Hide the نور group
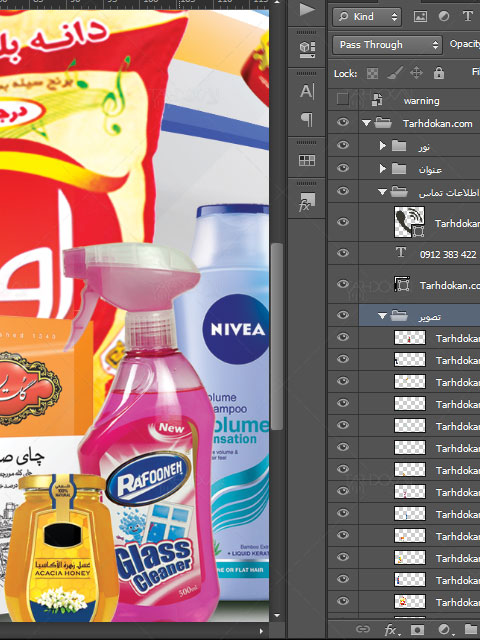 click(343, 145)
